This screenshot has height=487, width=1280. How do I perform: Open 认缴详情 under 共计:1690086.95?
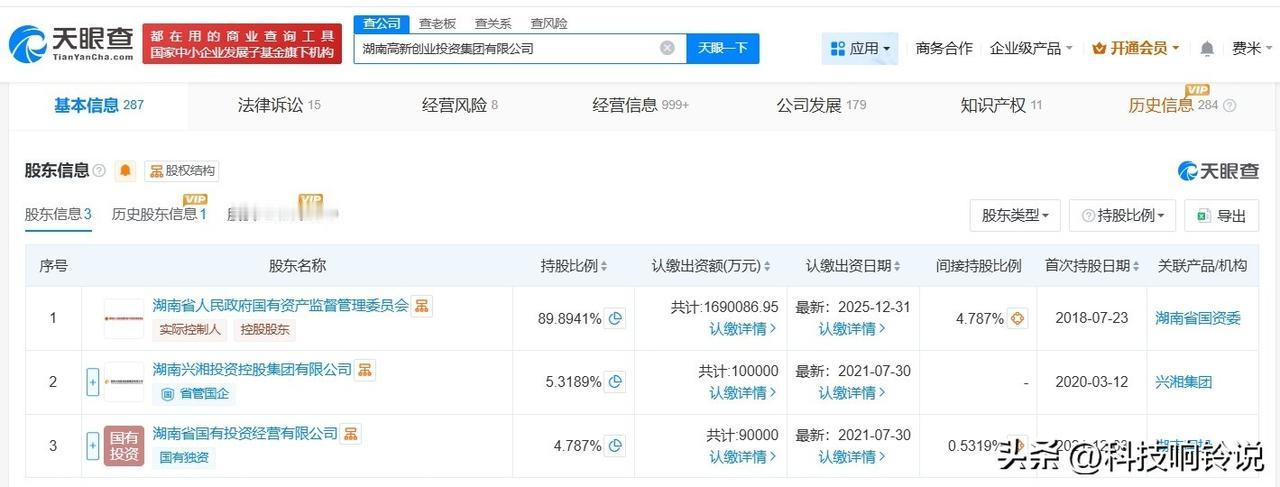[x=743, y=329]
